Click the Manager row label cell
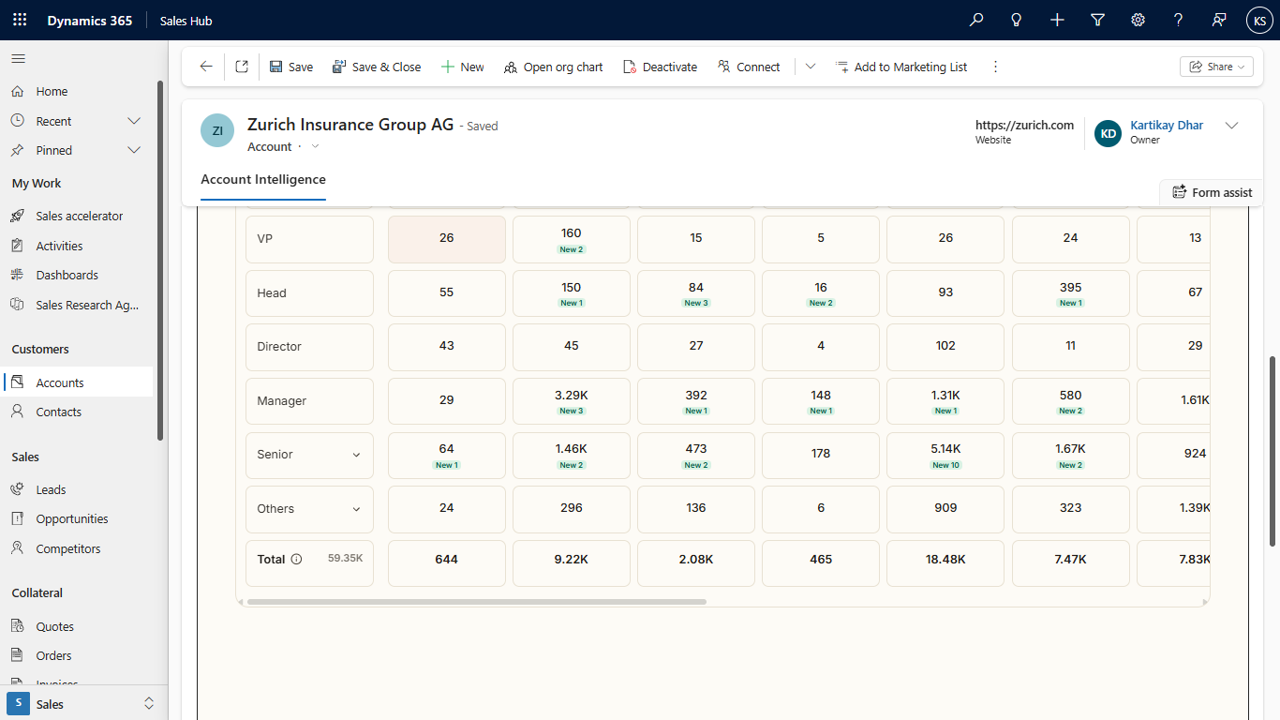 tap(310, 401)
